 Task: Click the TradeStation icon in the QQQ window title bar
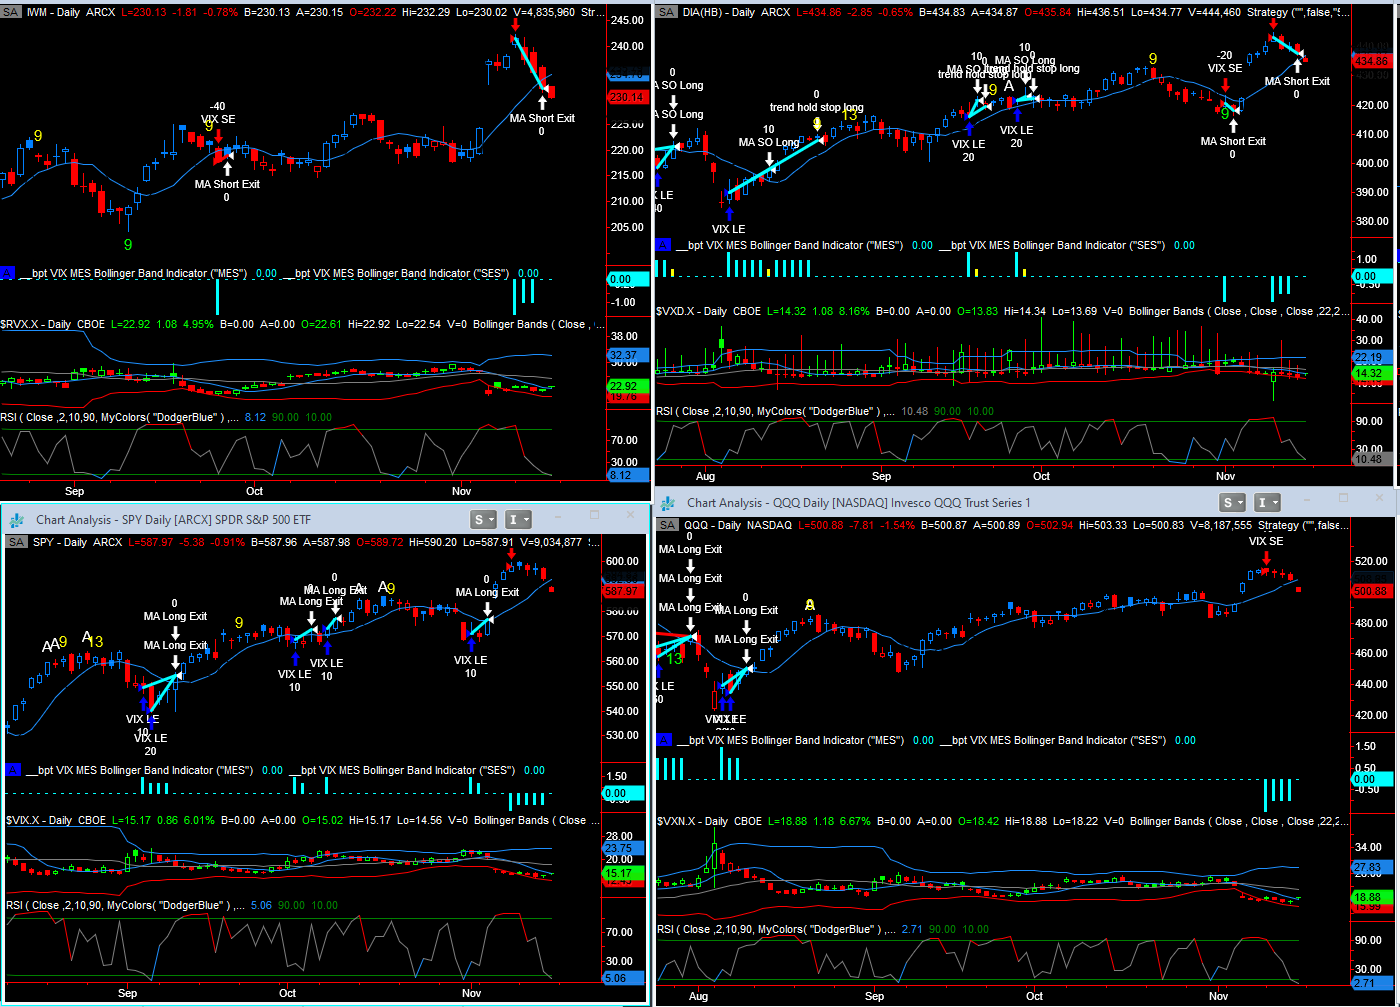coord(668,502)
